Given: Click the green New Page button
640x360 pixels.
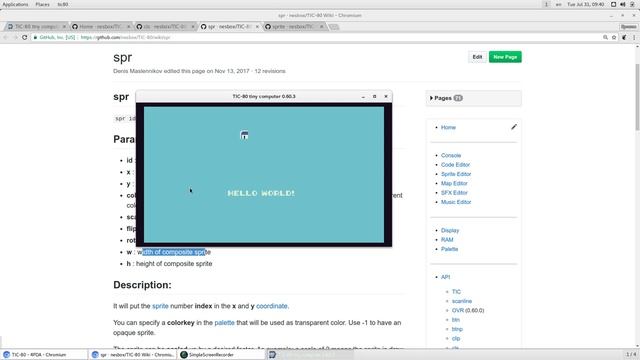Looking at the screenshot, I should 505,57.
